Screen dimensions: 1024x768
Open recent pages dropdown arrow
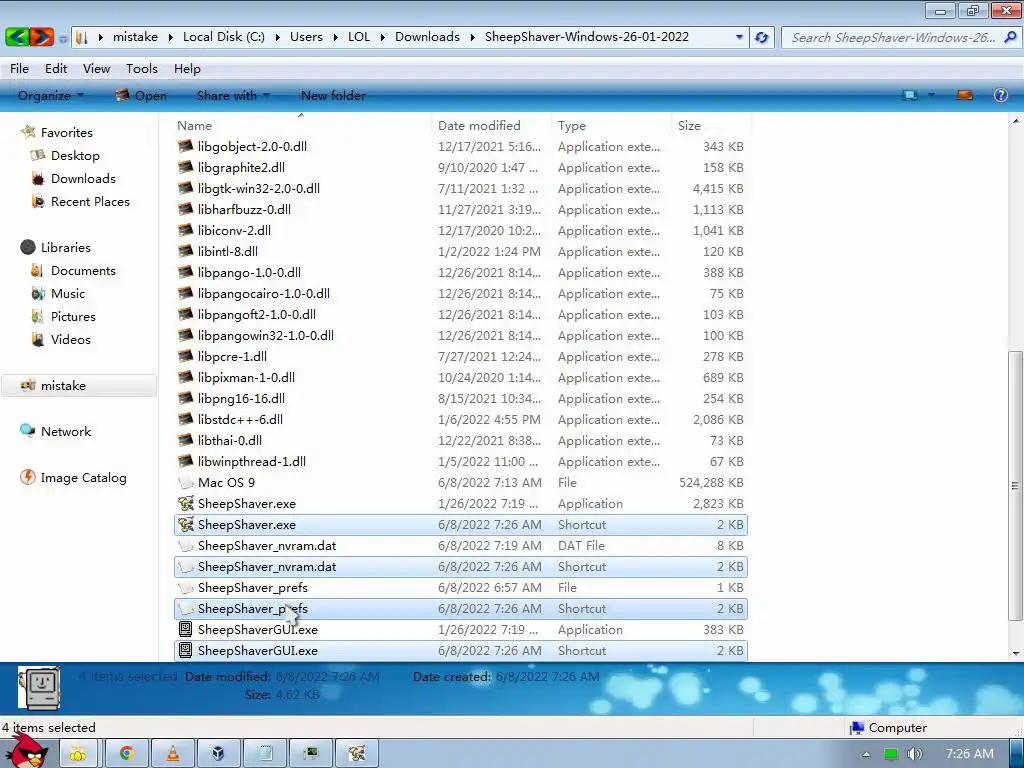63,39
